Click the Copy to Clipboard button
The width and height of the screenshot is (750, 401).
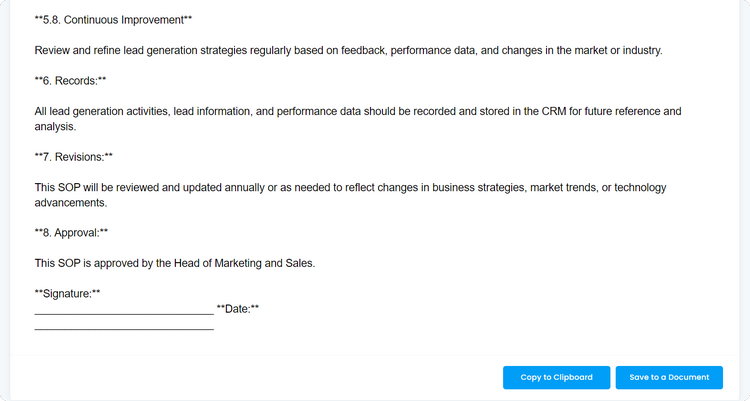pyautogui.click(x=556, y=378)
